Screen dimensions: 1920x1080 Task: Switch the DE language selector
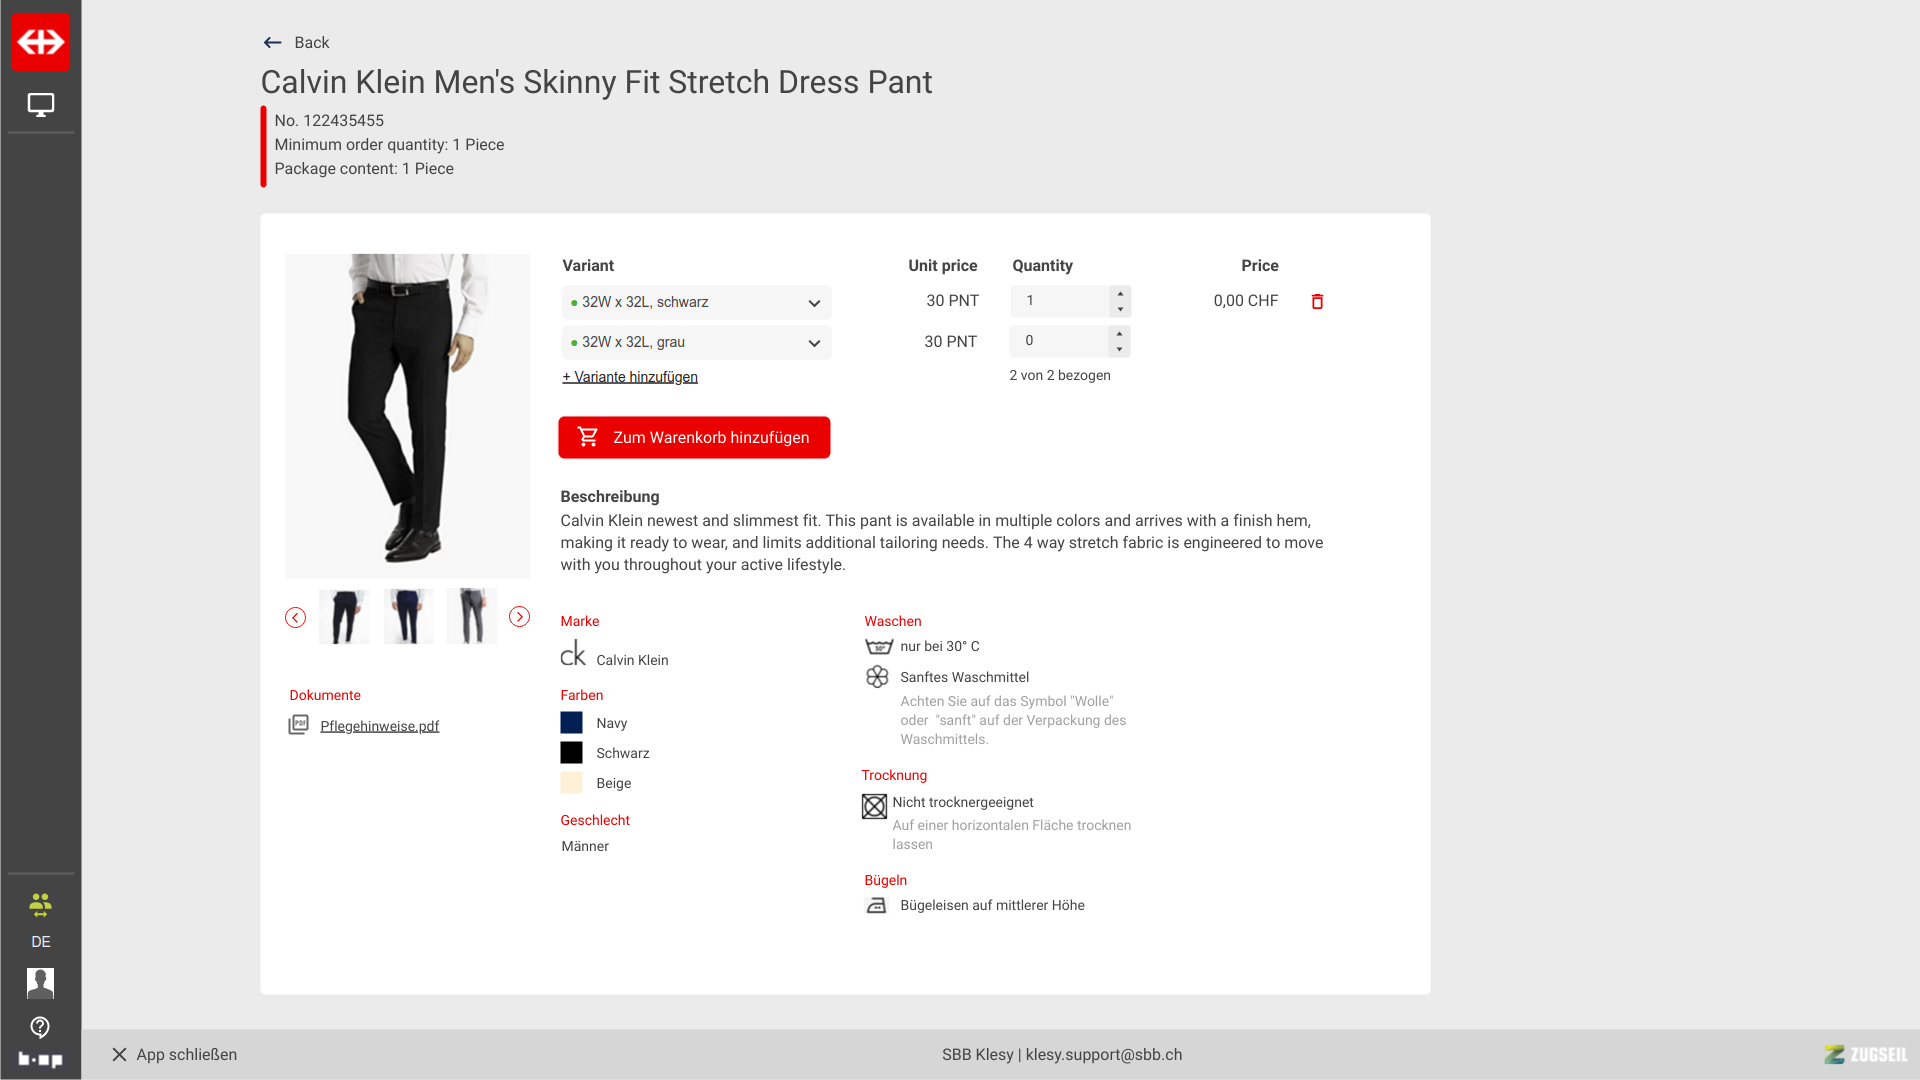coord(40,942)
